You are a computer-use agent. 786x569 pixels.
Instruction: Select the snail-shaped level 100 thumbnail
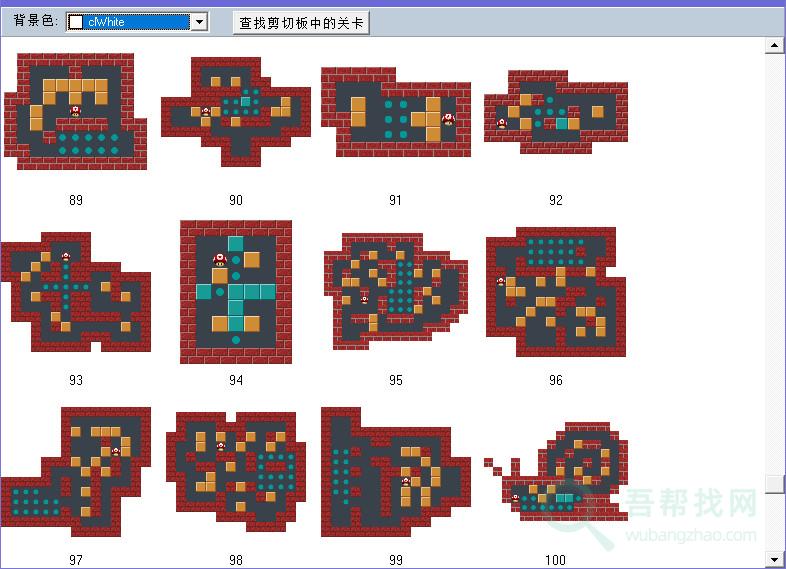556,472
